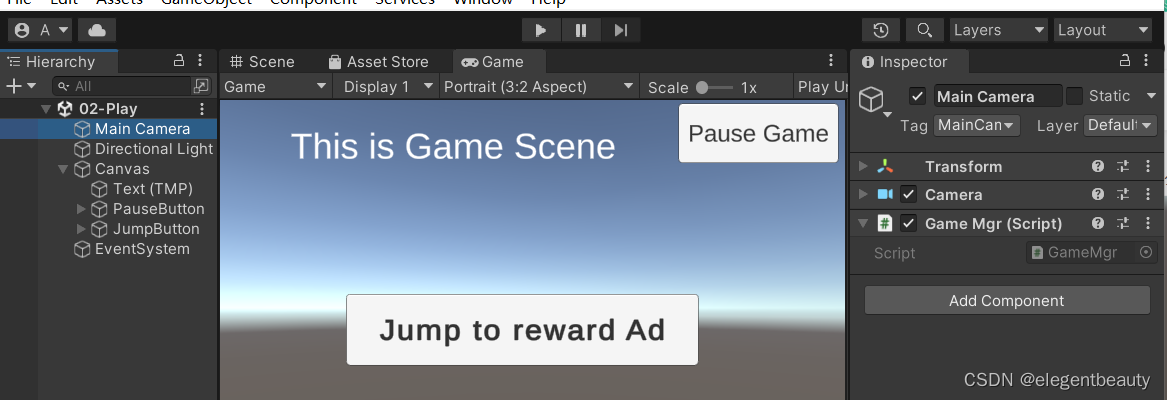Advance one frame with the step button
Screen dimensions: 1167x400
coord(621,31)
